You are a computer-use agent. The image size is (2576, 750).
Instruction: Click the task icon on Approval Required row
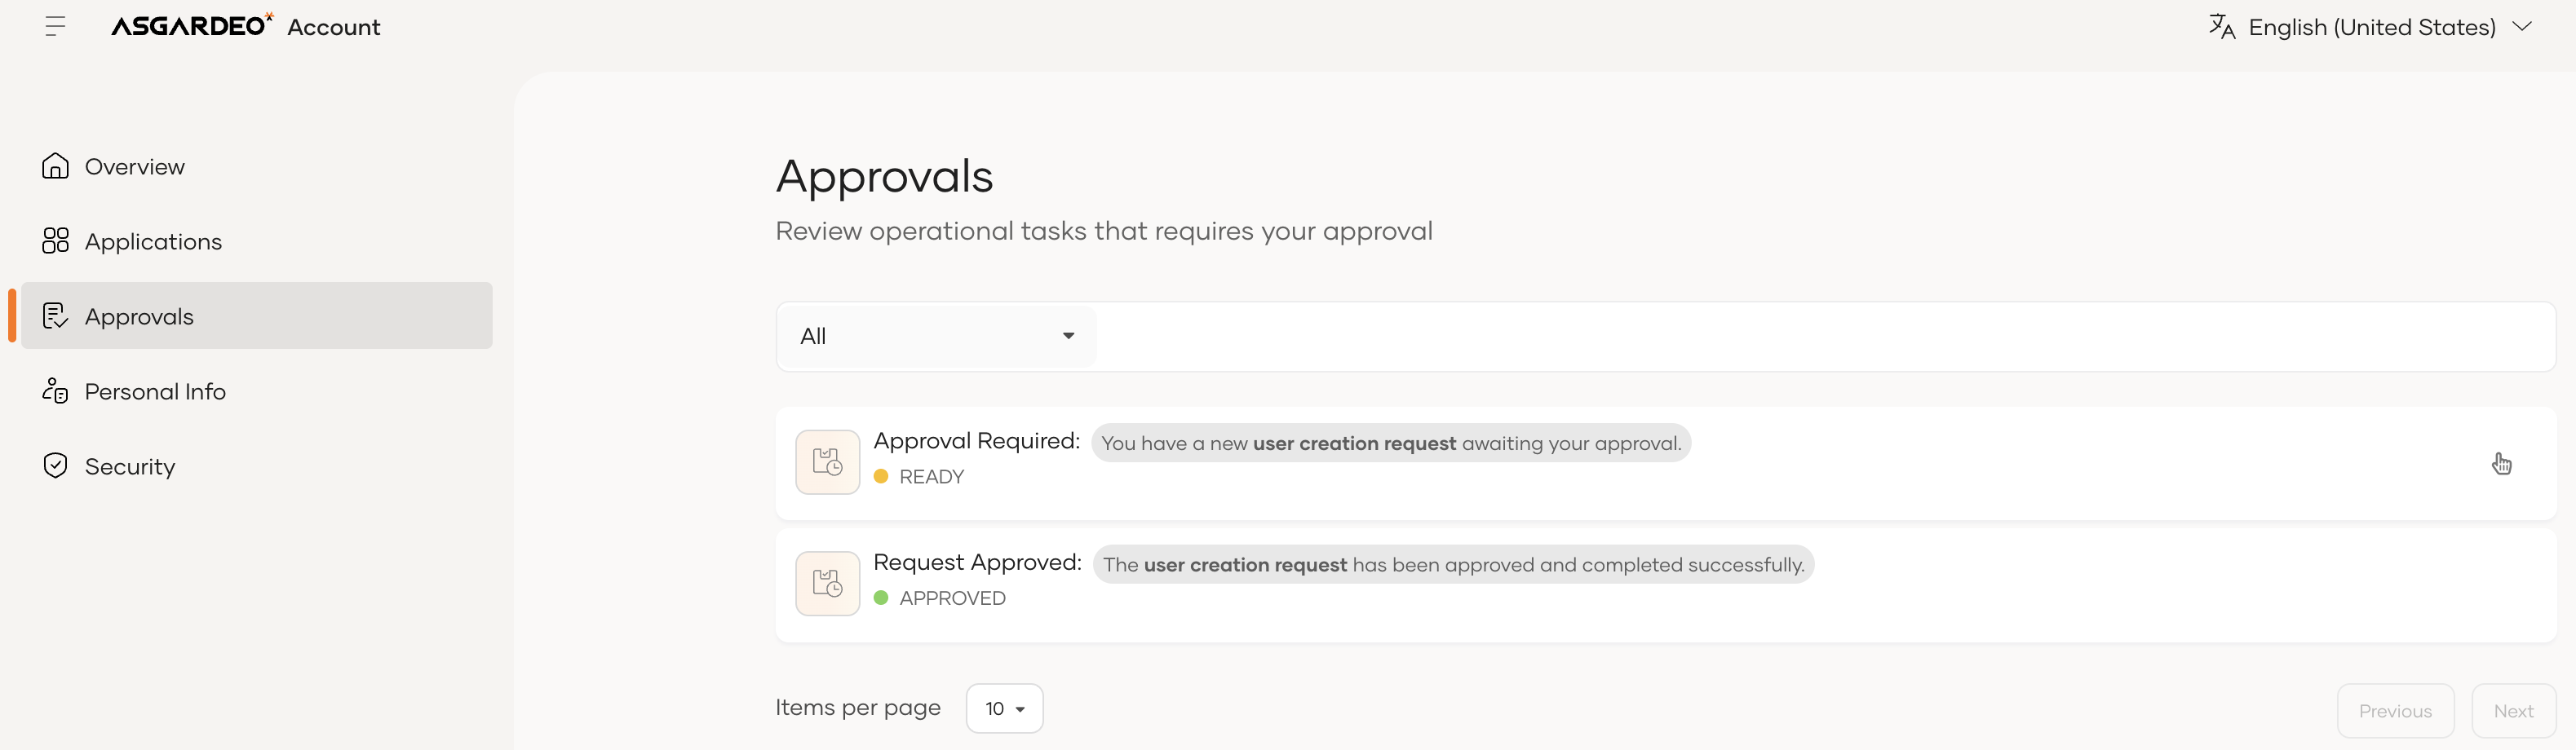click(827, 462)
